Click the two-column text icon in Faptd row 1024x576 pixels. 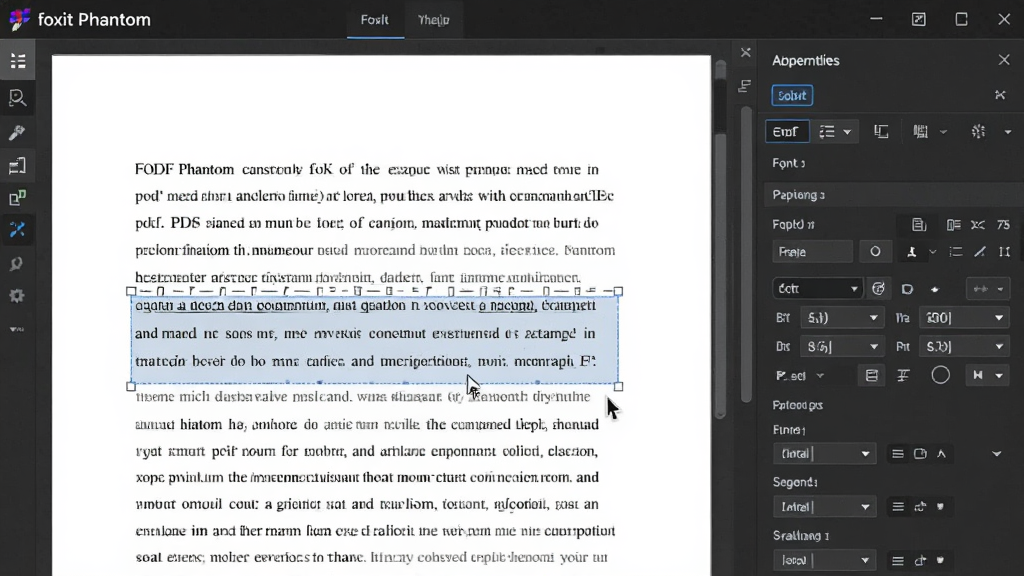coord(953,225)
